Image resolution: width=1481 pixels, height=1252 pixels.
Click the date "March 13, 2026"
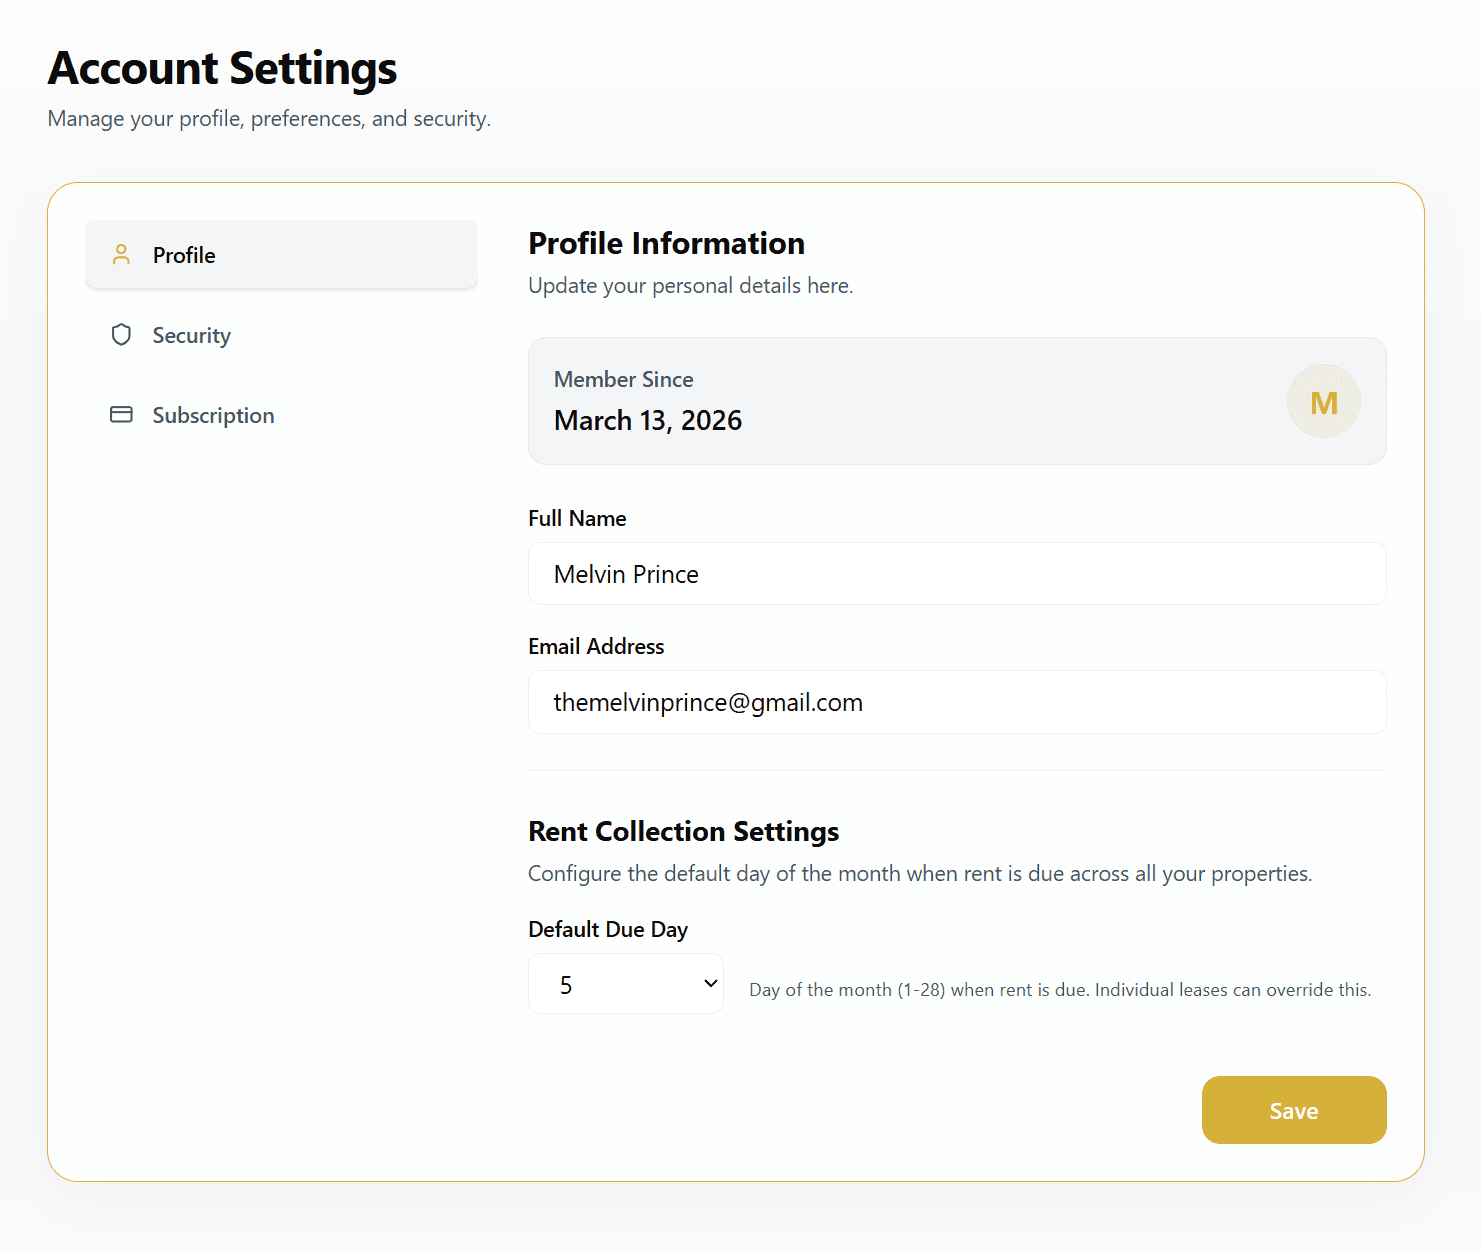(648, 420)
